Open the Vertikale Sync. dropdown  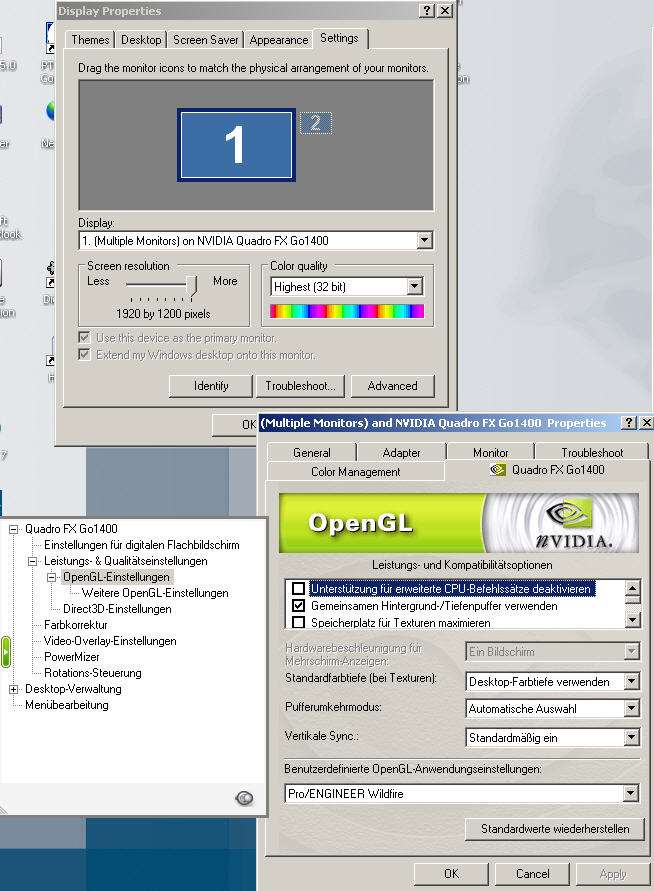631,738
